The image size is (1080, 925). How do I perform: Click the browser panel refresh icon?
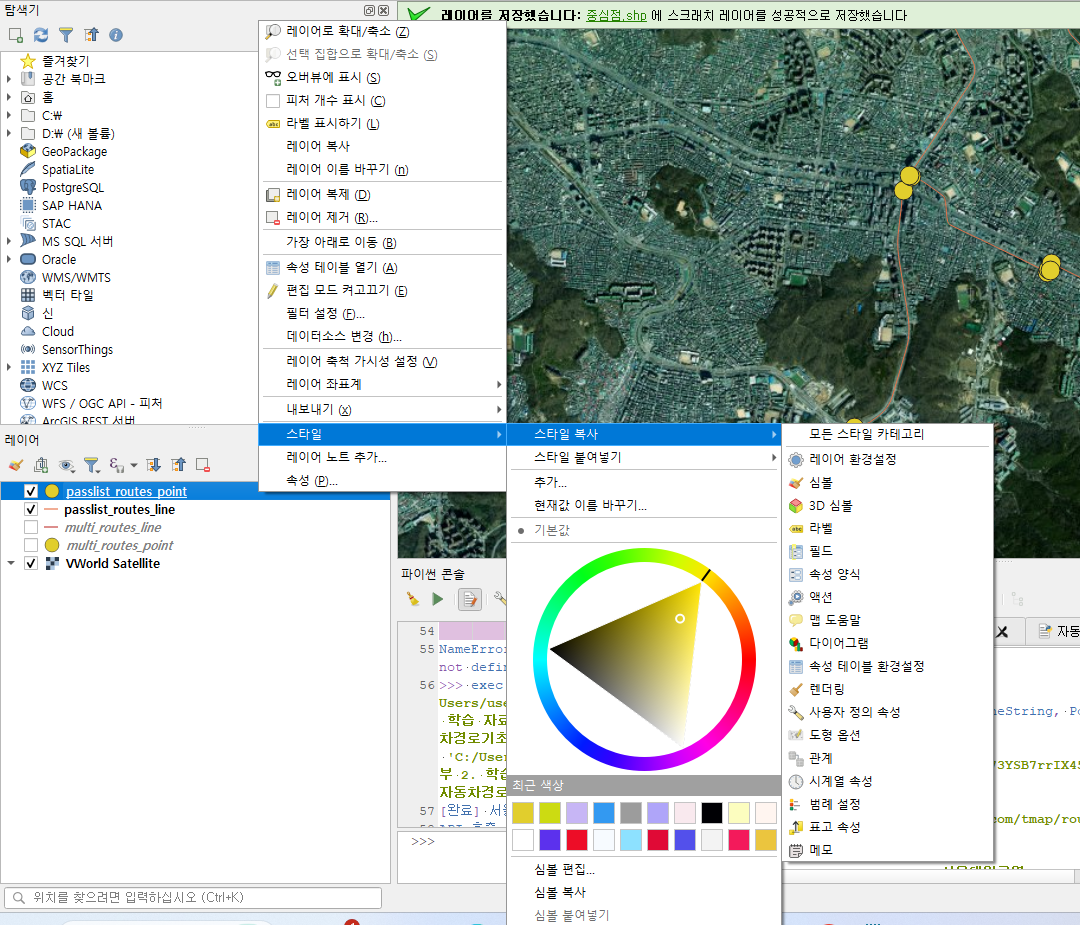(x=41, y=35)
